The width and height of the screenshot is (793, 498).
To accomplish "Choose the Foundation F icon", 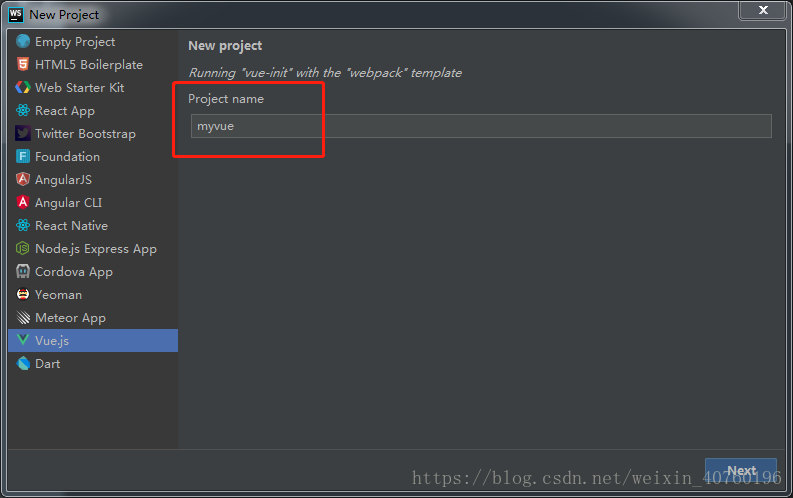I will click(x=23, y=156).
